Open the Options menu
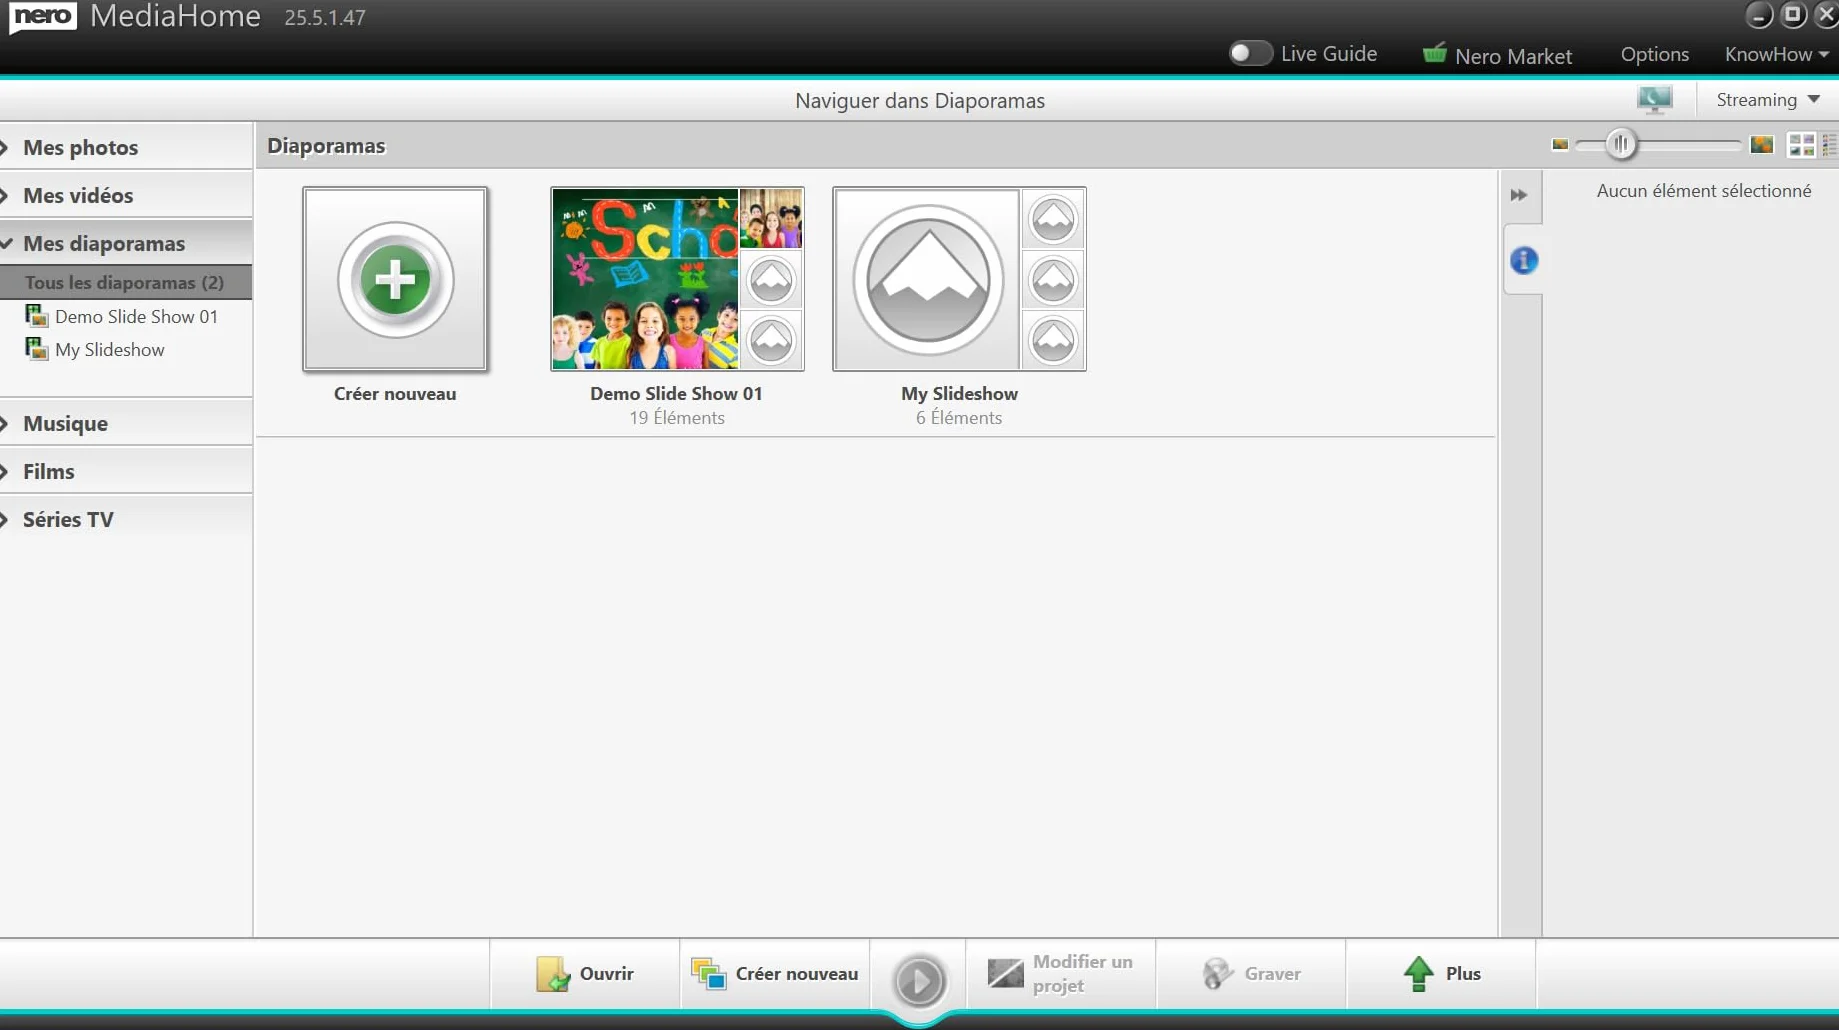 (1654, 54)
